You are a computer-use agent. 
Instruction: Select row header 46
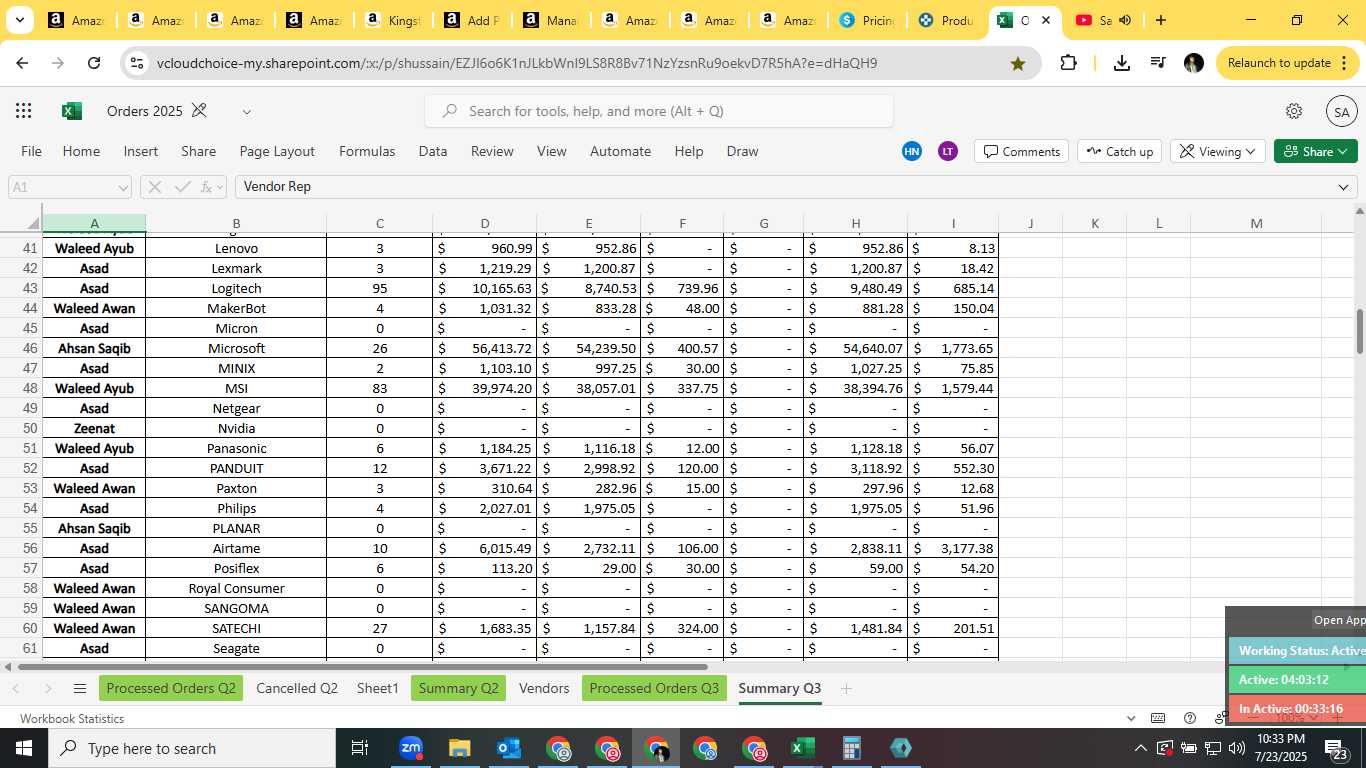click(21, 348)
